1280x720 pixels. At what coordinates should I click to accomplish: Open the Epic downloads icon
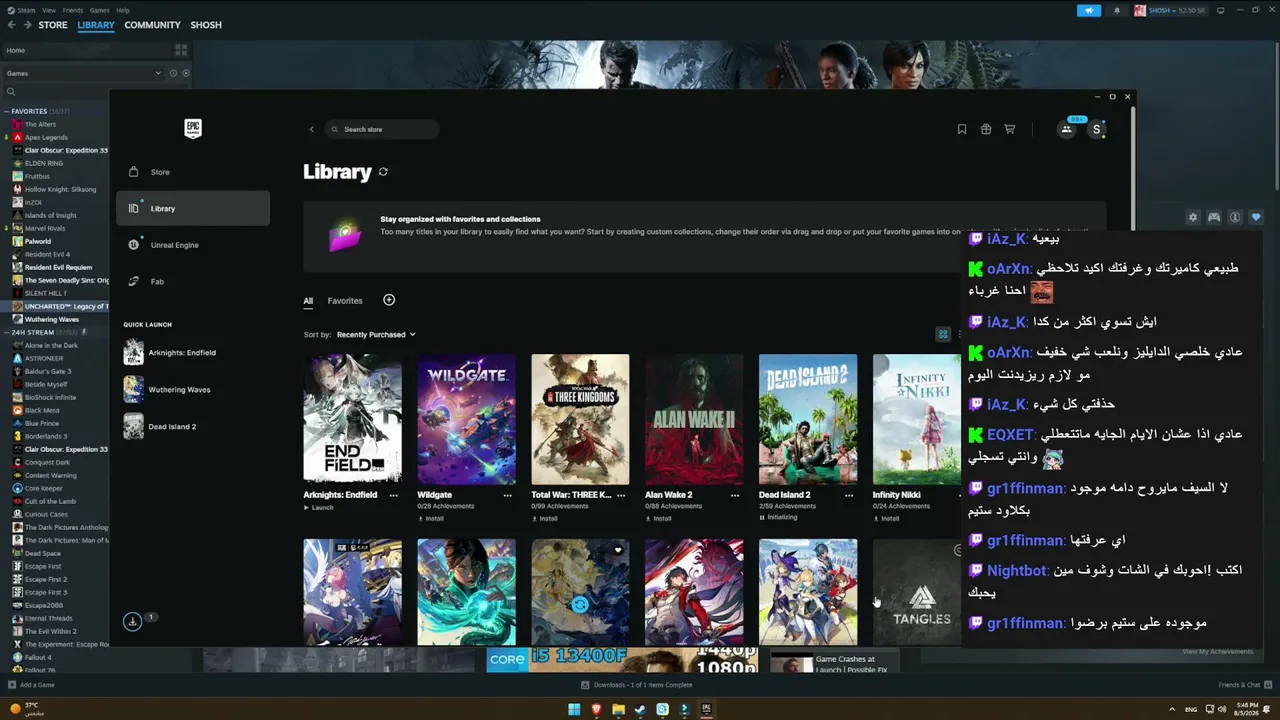pos(132,621)
